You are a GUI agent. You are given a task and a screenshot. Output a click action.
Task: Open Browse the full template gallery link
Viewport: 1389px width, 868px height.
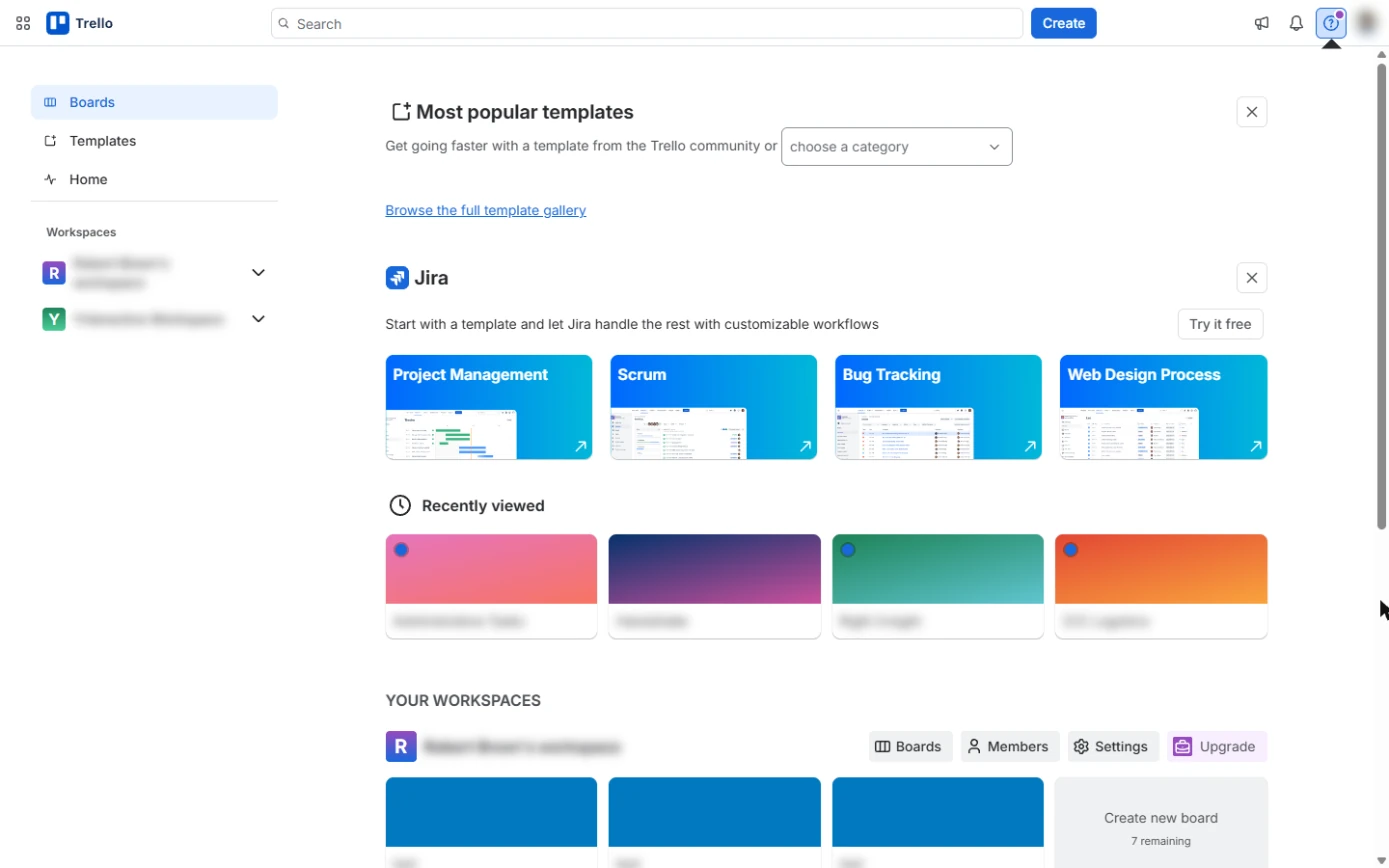tap(486, 210)
